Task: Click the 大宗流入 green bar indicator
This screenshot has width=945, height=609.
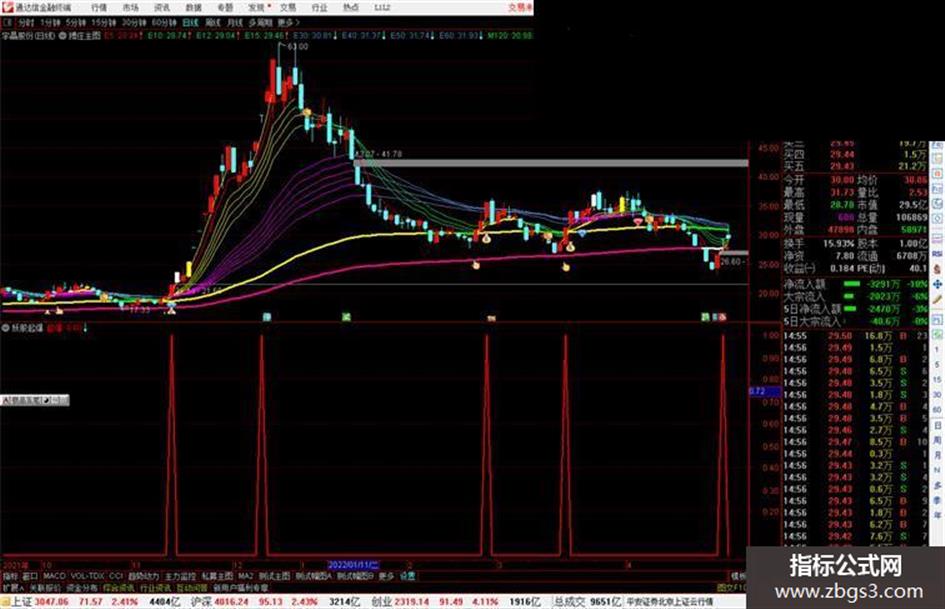Action: [x=850, y=296]
